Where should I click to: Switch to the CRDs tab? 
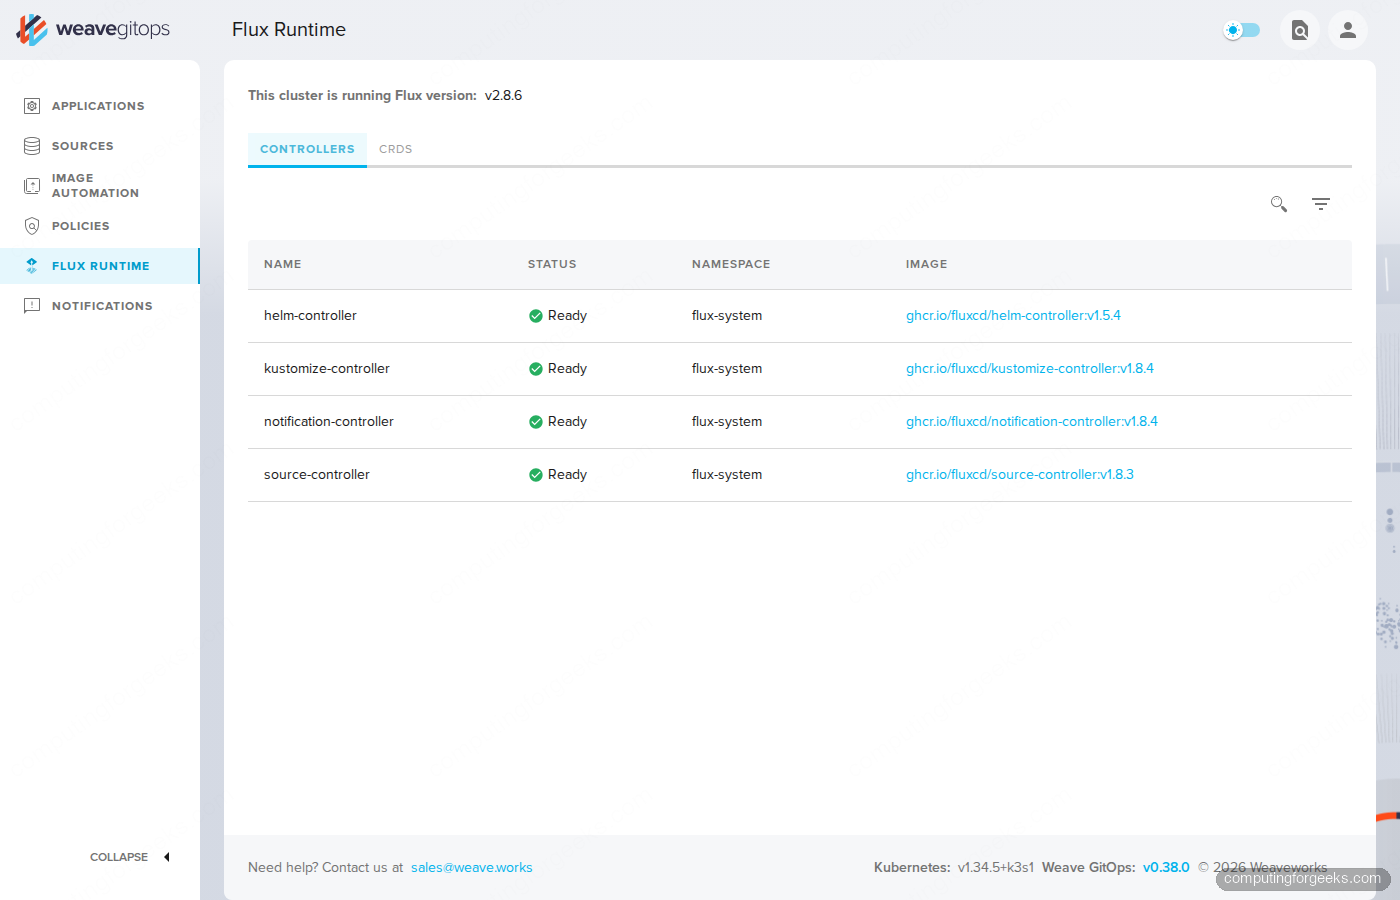[x=395, y=149]
